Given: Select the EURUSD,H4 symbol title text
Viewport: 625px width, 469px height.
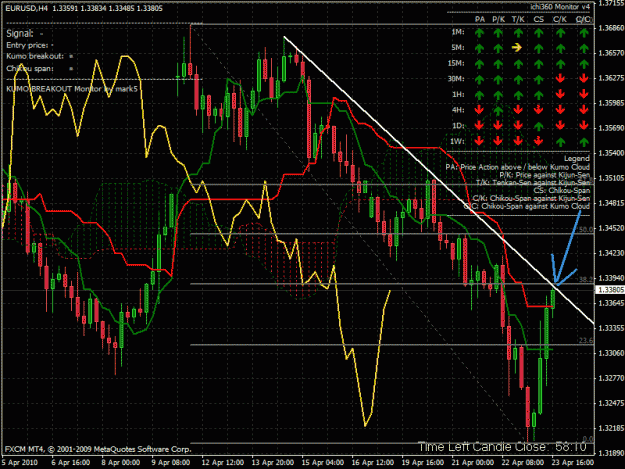Looking at the screenshot, I should (26, 8).
